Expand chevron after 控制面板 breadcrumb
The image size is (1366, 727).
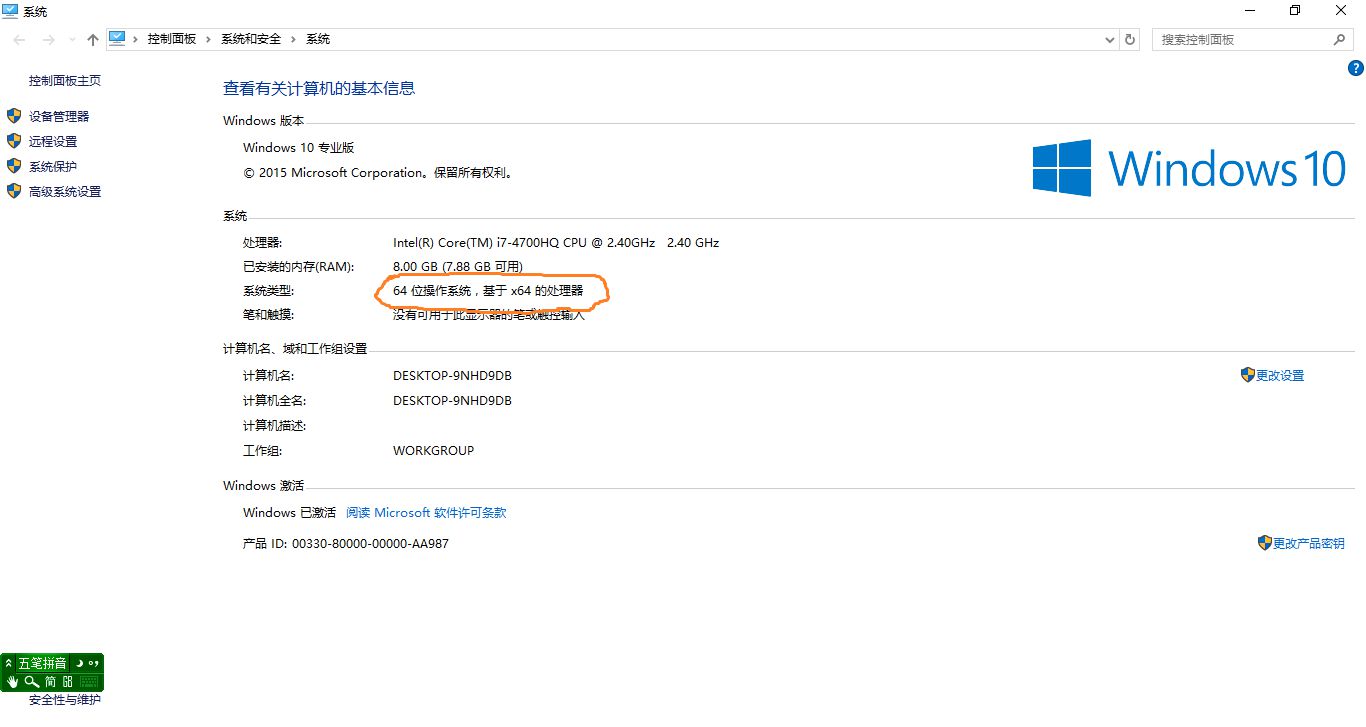(209, 39)
